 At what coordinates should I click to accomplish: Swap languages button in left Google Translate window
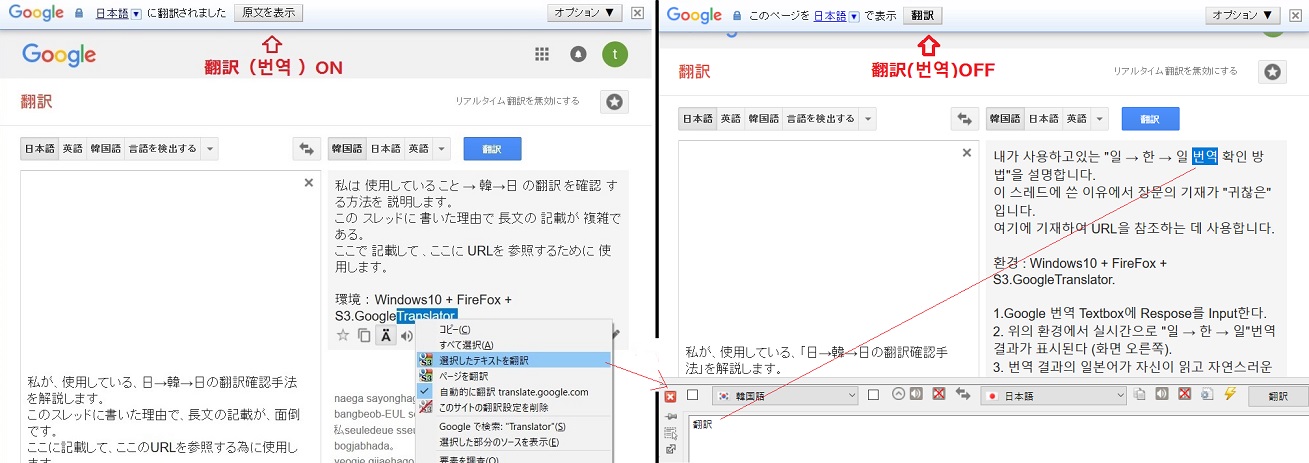pyautogui.click(x=306, y=149)
